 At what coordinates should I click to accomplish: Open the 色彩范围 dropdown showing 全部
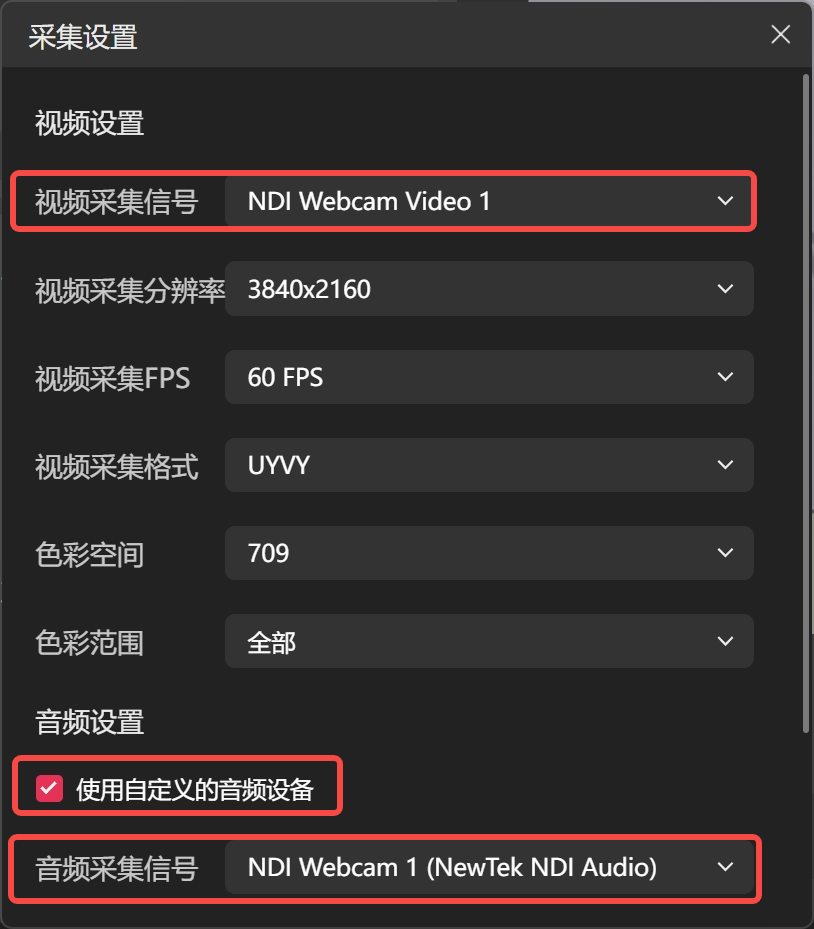click(x=489, y=641)
